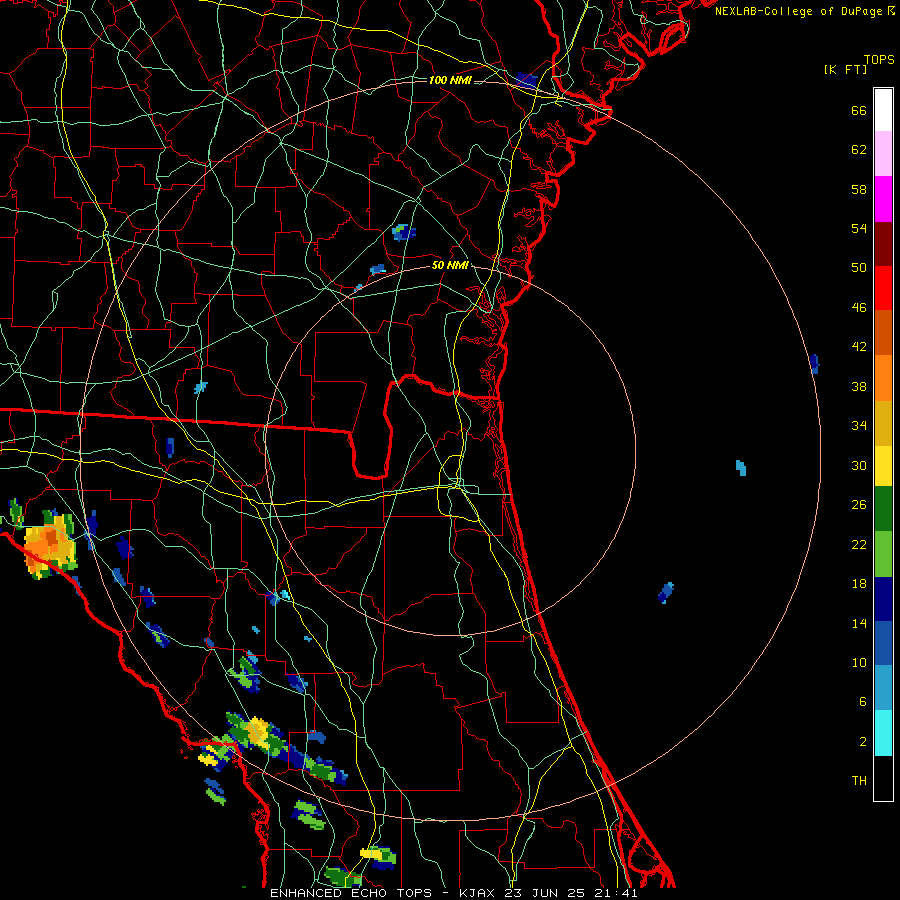Click the 50 NMI range ring label
The width and height of the screenshot is (900, 900).
pos(451,265)
